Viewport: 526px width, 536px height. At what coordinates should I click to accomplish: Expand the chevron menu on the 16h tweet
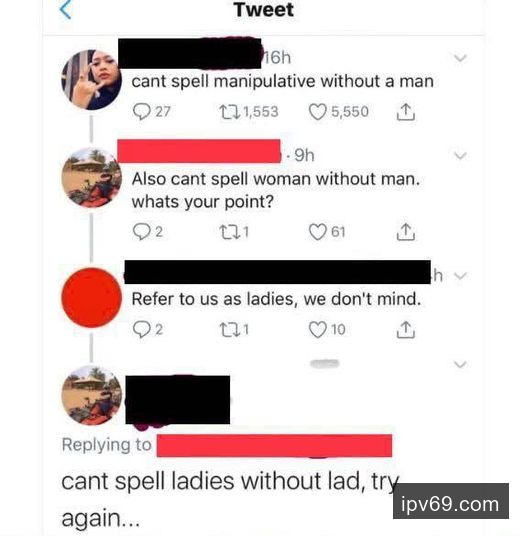click(460, 58)
